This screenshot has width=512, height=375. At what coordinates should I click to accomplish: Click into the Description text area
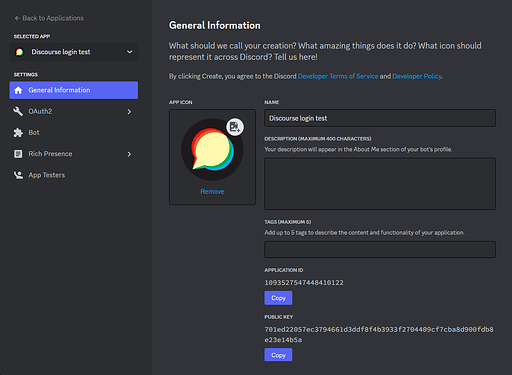pos(380,184)
